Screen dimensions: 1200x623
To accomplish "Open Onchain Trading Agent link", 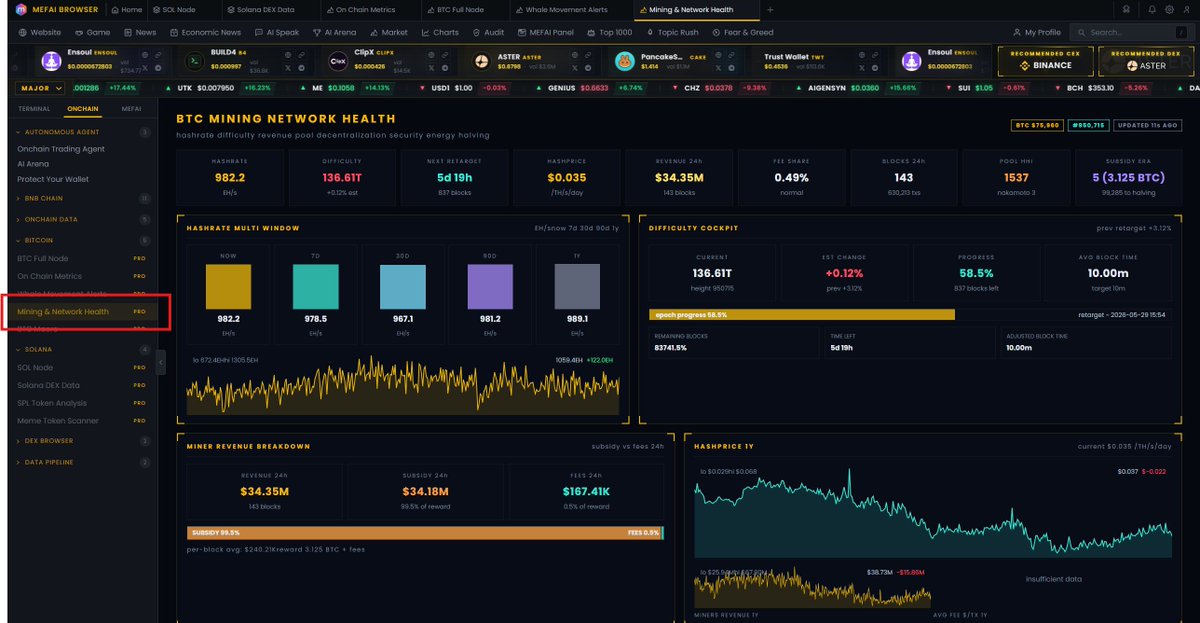I will coord(61,149).
